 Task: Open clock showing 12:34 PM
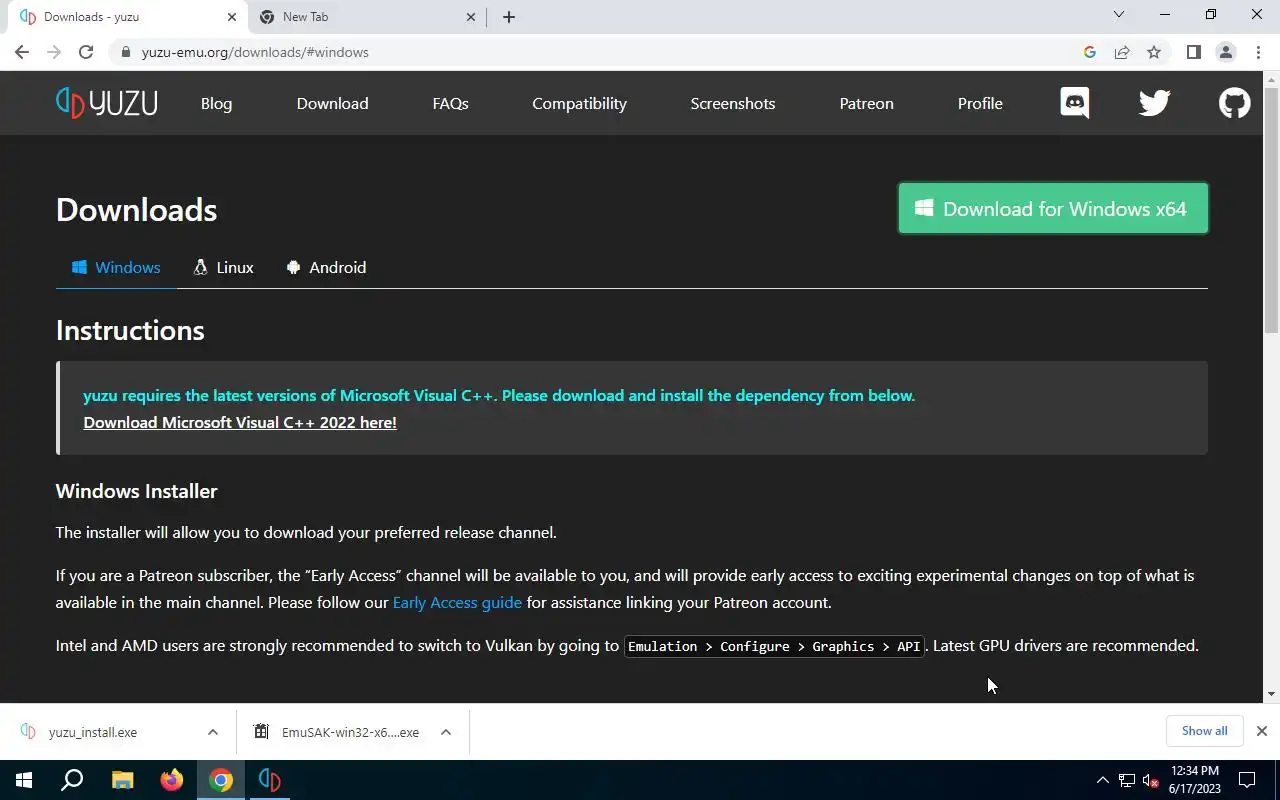coord(1194,780)
